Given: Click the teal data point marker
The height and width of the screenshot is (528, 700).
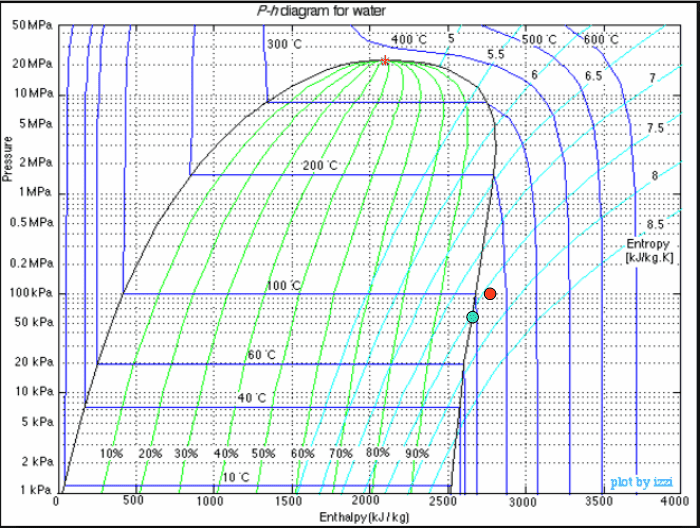Looking at the screenshot, I should [x=473, y=317].
